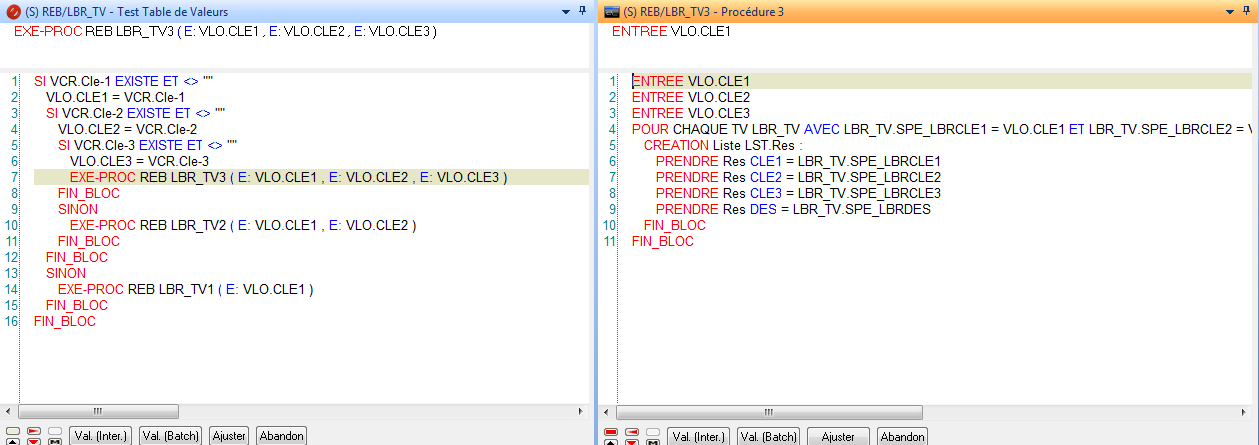Click Ajuster button in right panel
This screenshot has height=445, width=1259.
click(838, 437)
